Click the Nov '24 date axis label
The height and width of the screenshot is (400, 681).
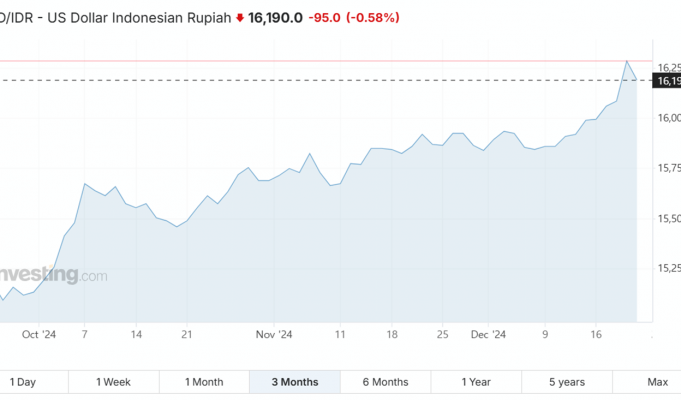(273, 335)
